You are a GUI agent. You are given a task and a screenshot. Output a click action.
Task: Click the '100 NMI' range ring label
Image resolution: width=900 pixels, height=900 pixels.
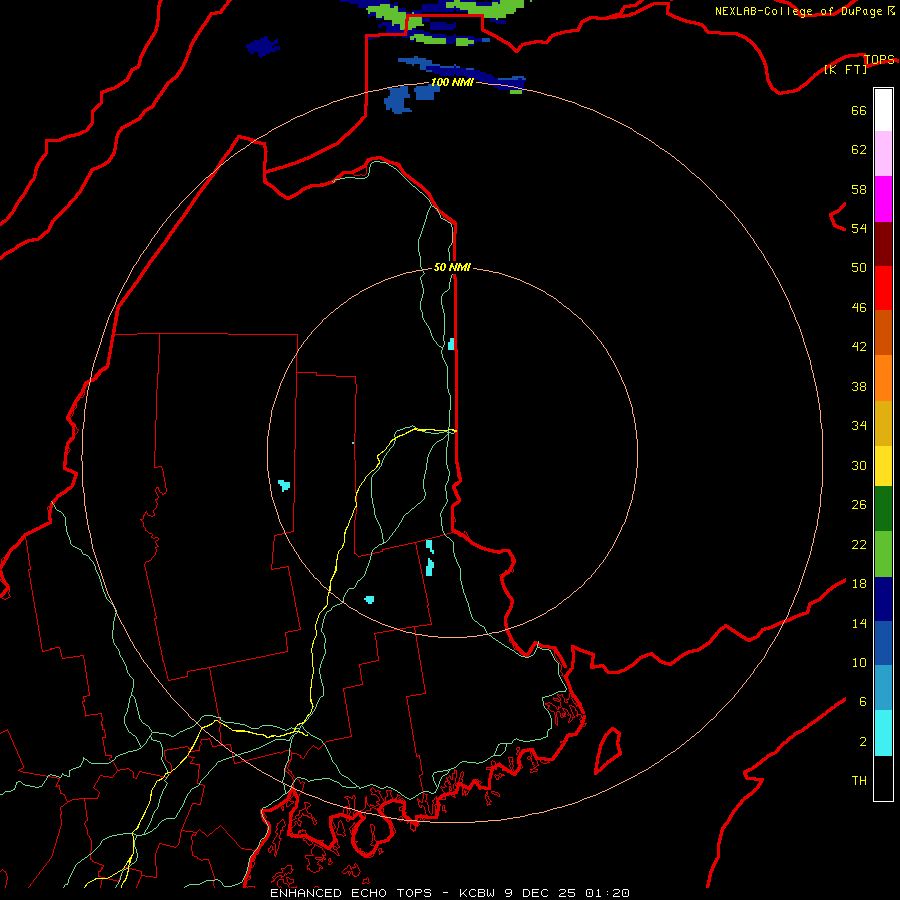452,82
